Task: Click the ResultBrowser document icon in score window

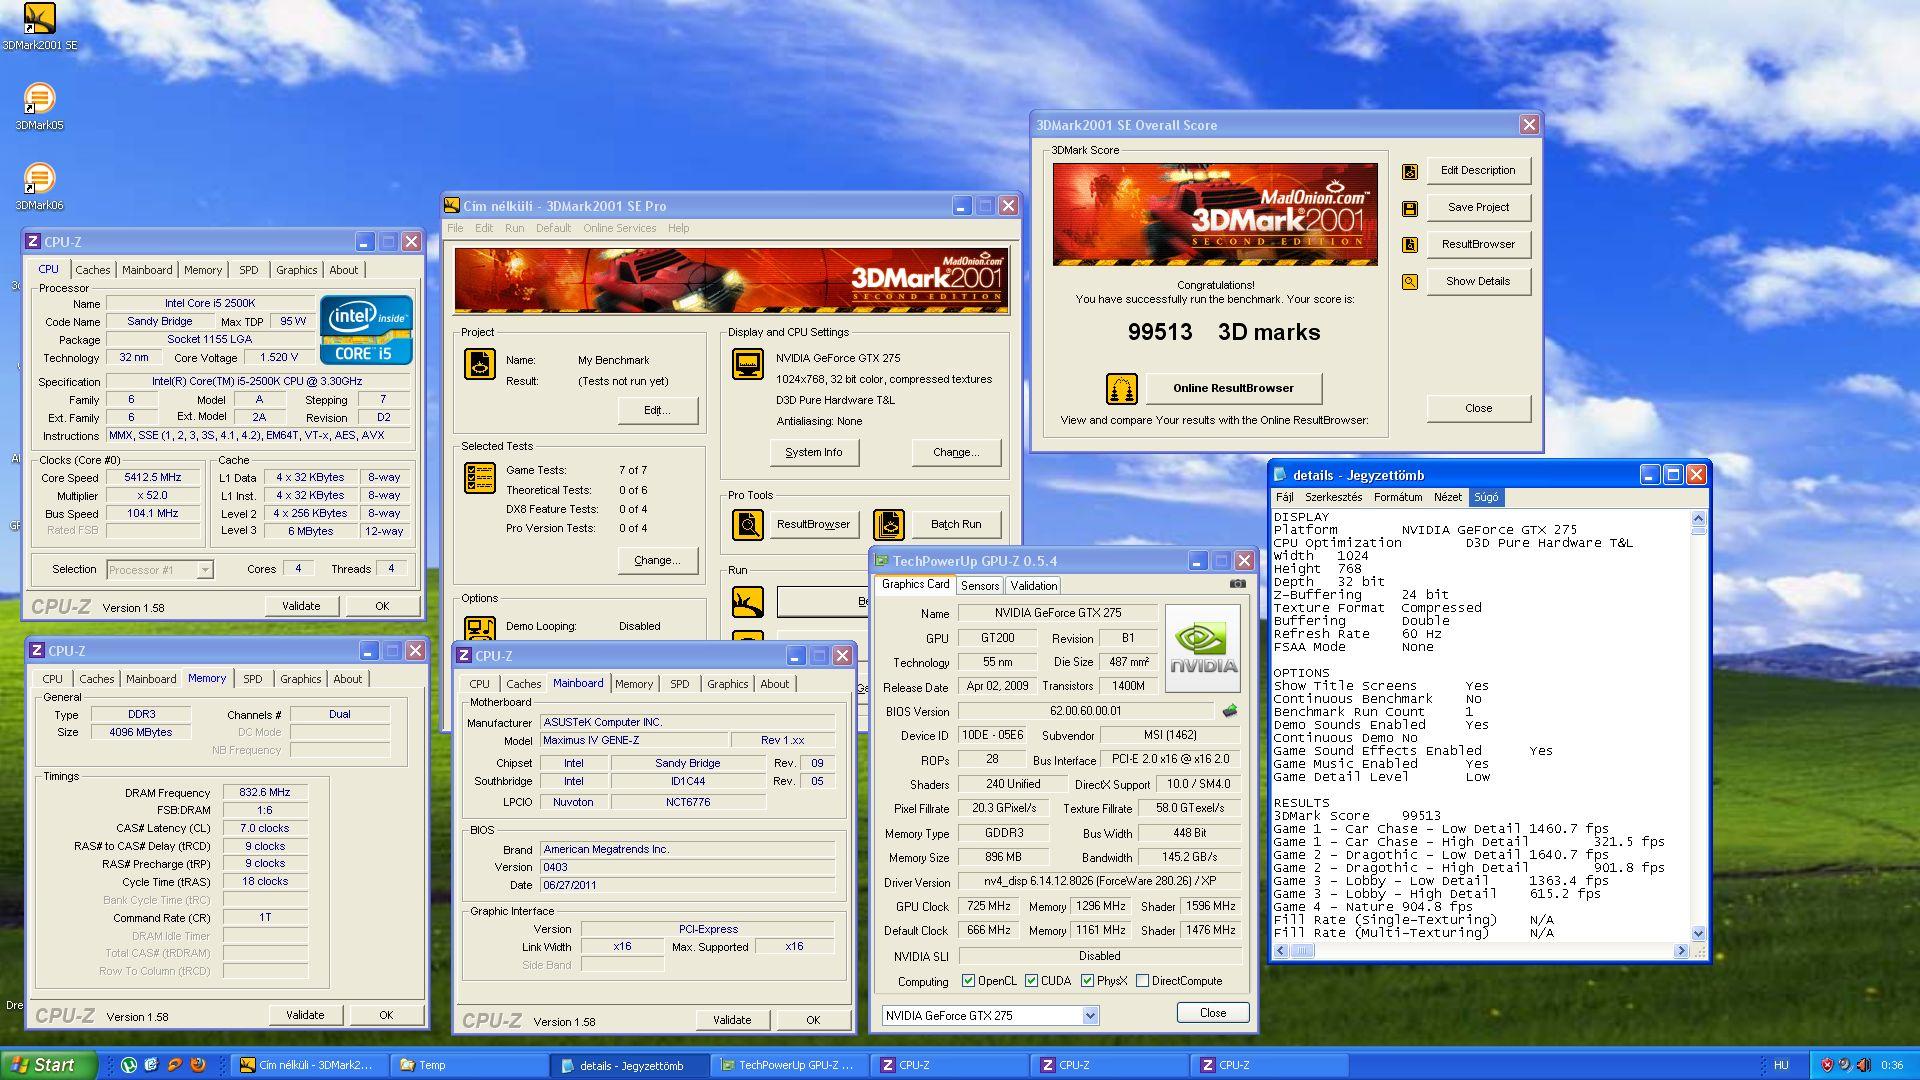Action: point(1410,245)
